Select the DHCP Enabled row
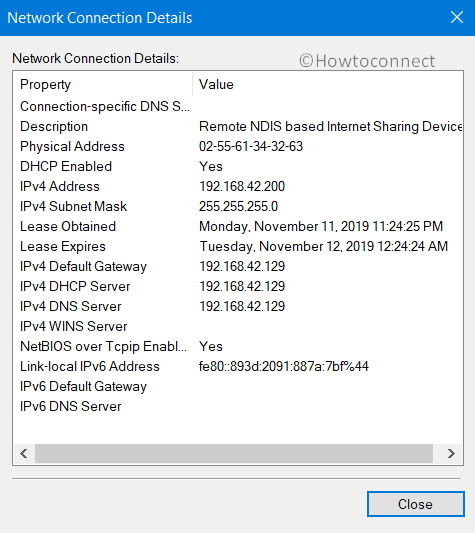Viewport: 475px width, 533px height. [x=238, y=167]
